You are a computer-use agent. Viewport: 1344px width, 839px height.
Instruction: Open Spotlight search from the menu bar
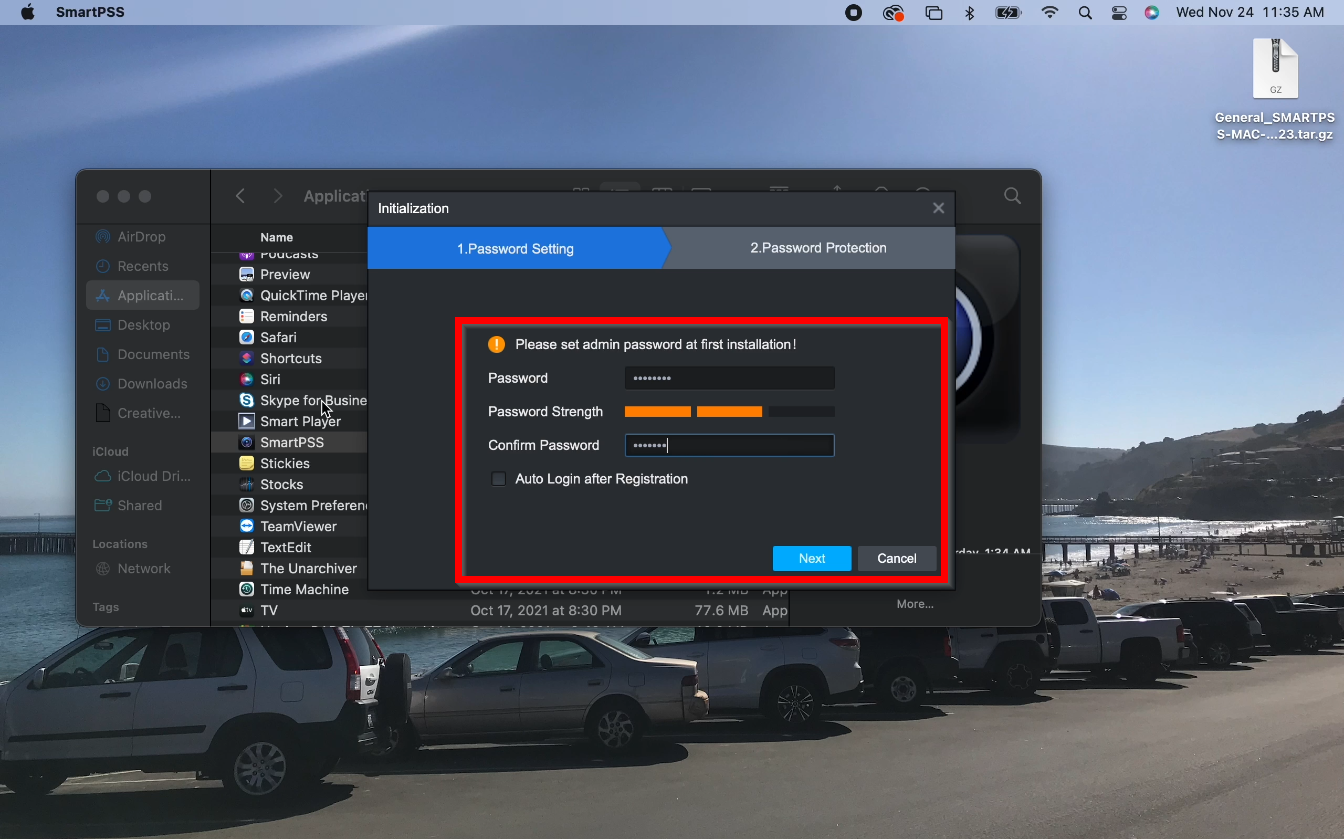tap(1085, 13)
